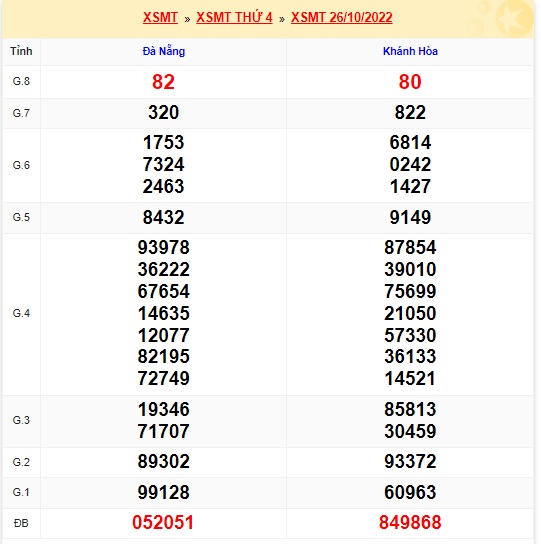Click G.6 number 2463
Viewport: 541px width, 544px height.
click(x=163, y=186)
